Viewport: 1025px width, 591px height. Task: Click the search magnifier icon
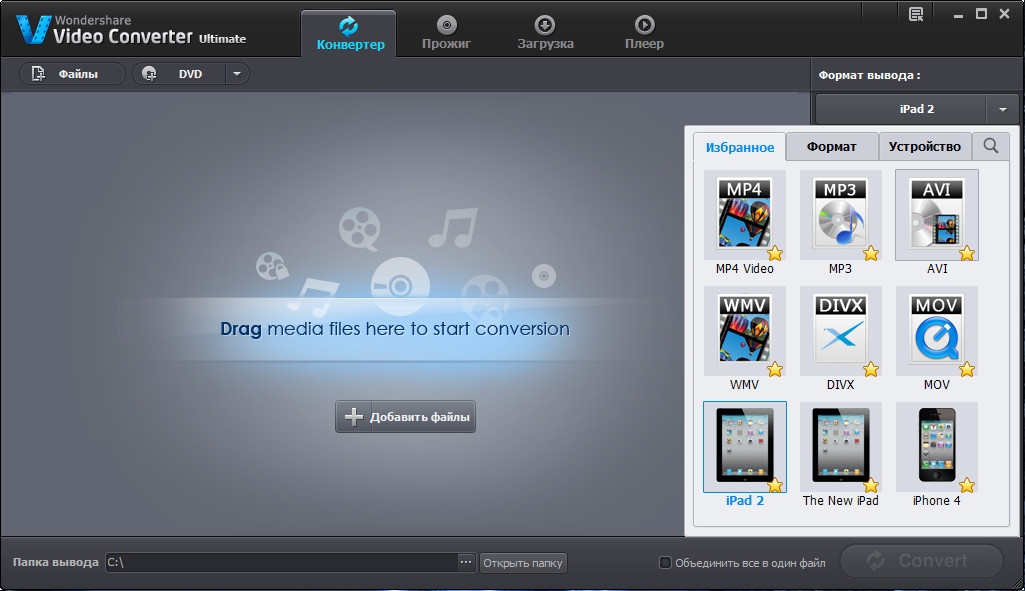click(990, 146)
